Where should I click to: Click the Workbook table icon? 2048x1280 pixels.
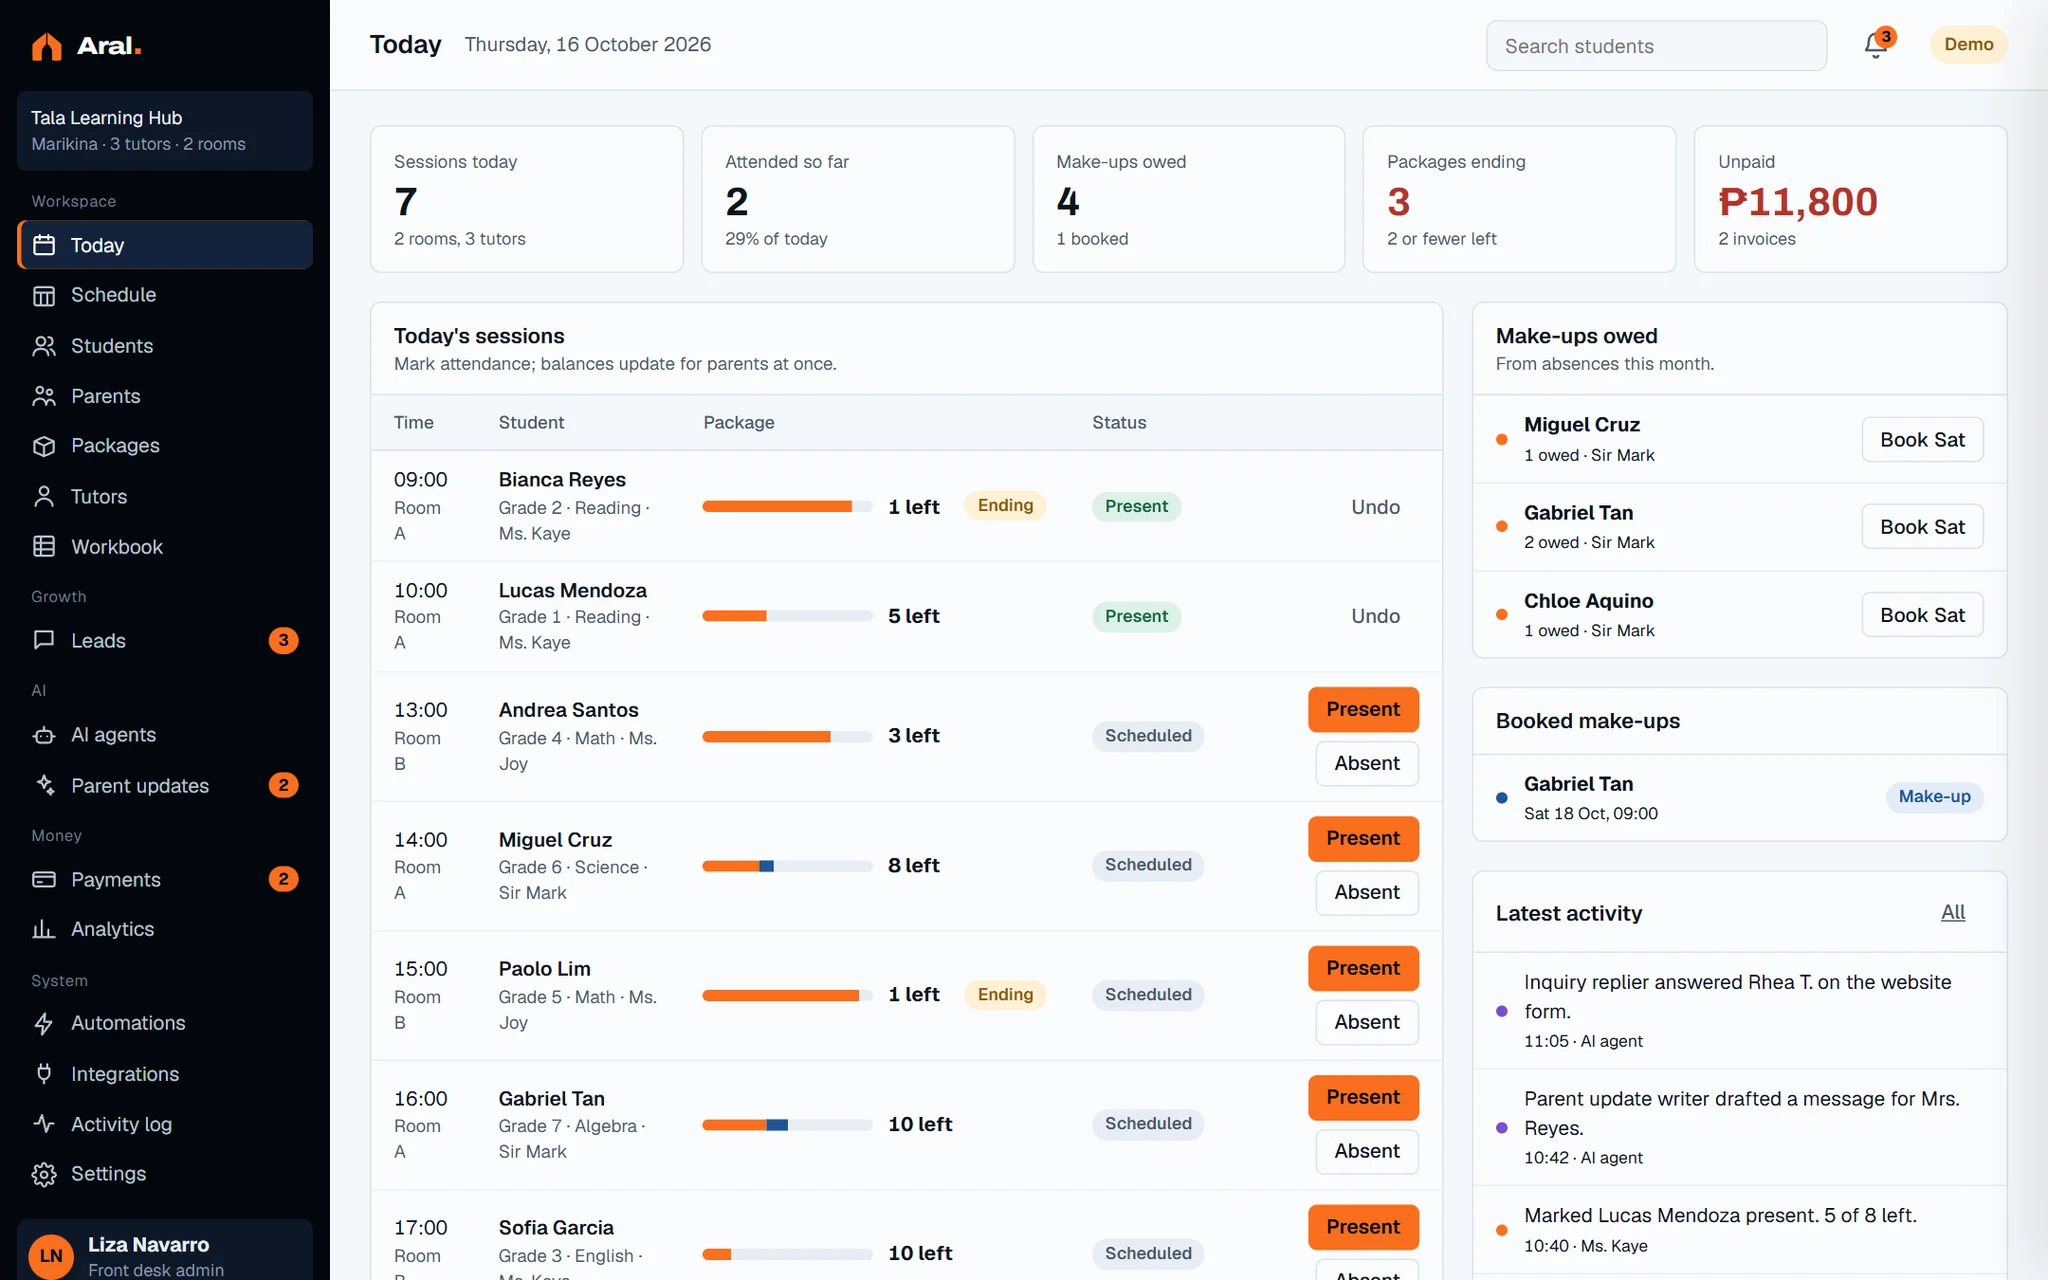(x=44, y=546)
